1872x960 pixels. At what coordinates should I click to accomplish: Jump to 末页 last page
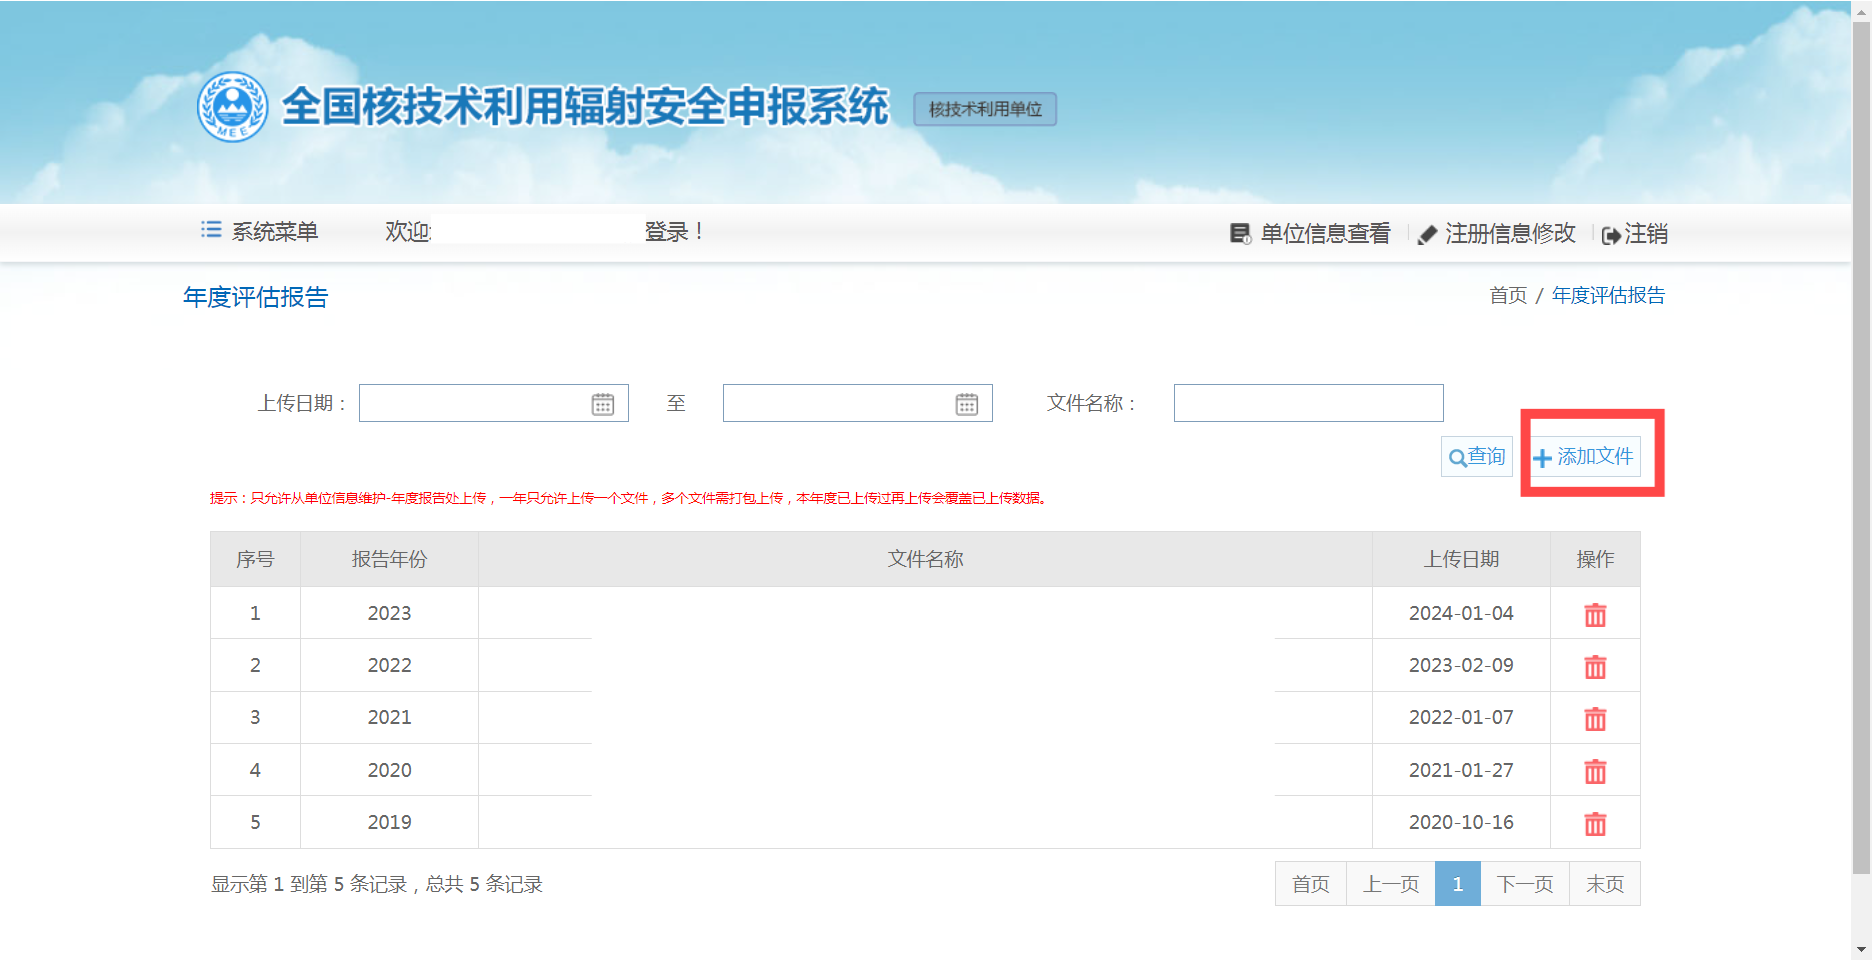click(1605, 884)
